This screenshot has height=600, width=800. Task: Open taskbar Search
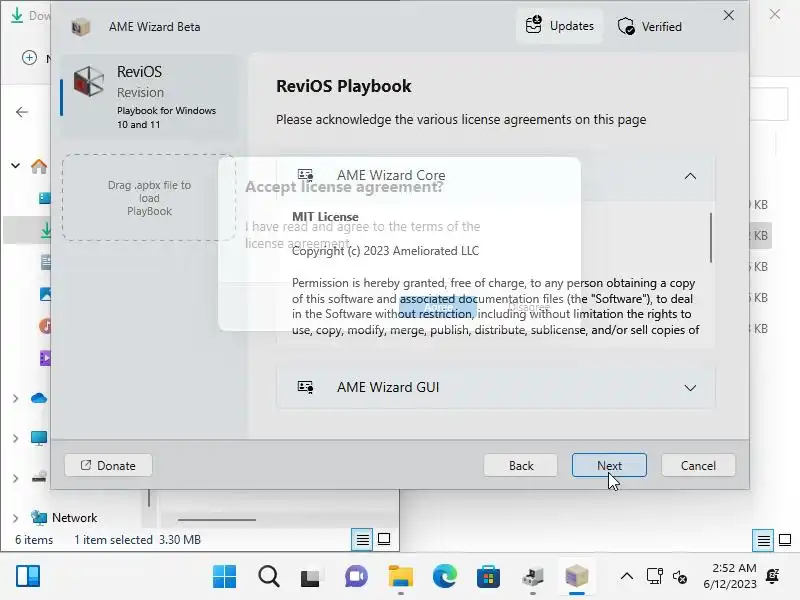[x=268, y=577]
